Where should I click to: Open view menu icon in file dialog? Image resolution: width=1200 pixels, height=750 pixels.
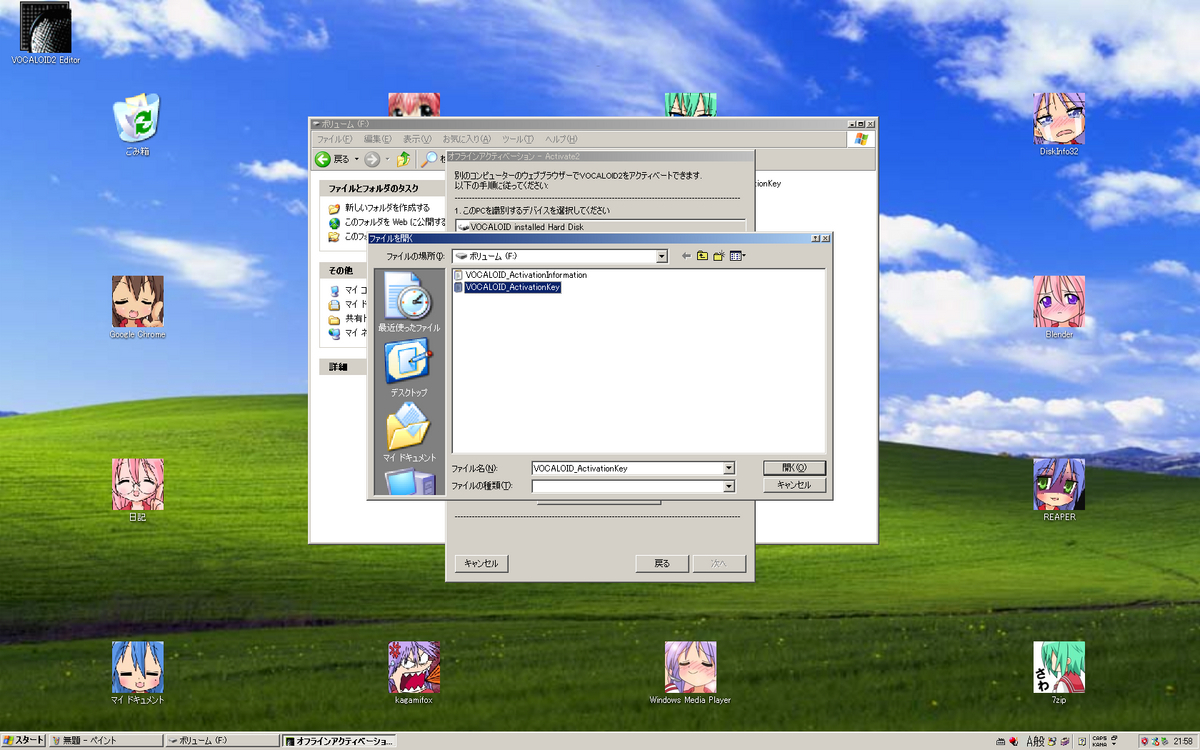click(737, 256)
